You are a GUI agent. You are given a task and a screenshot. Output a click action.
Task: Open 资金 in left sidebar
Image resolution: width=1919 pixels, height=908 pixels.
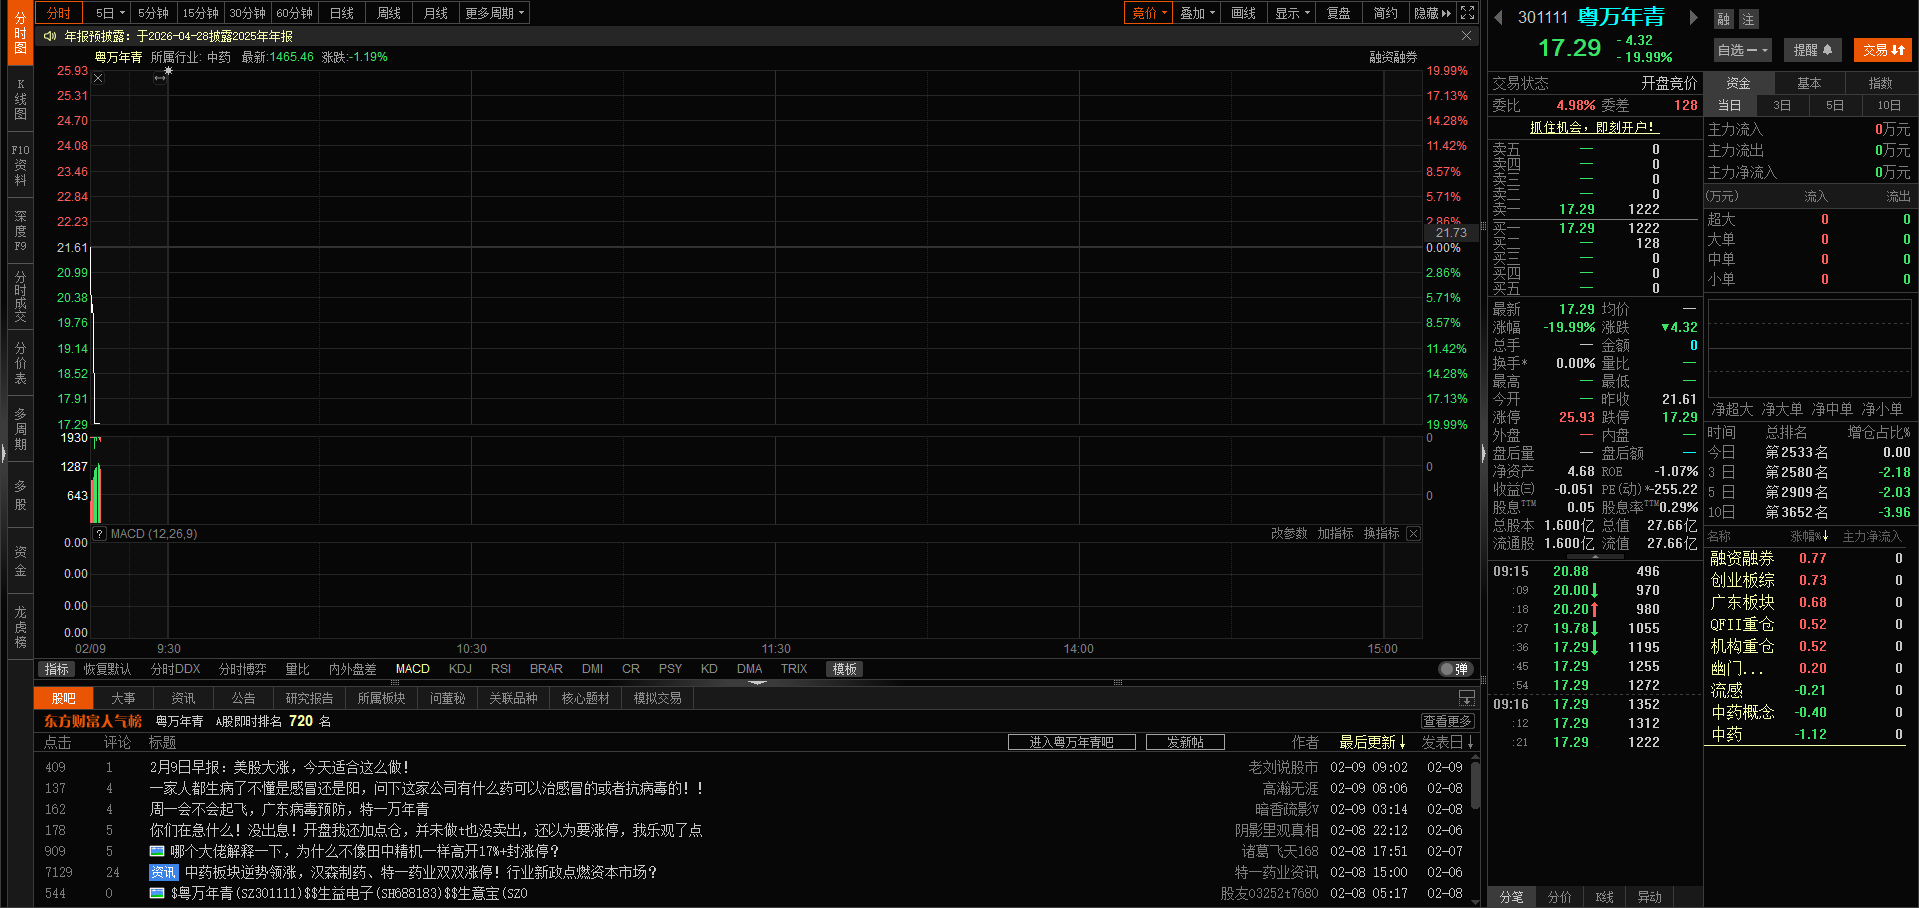coord(20,561)
